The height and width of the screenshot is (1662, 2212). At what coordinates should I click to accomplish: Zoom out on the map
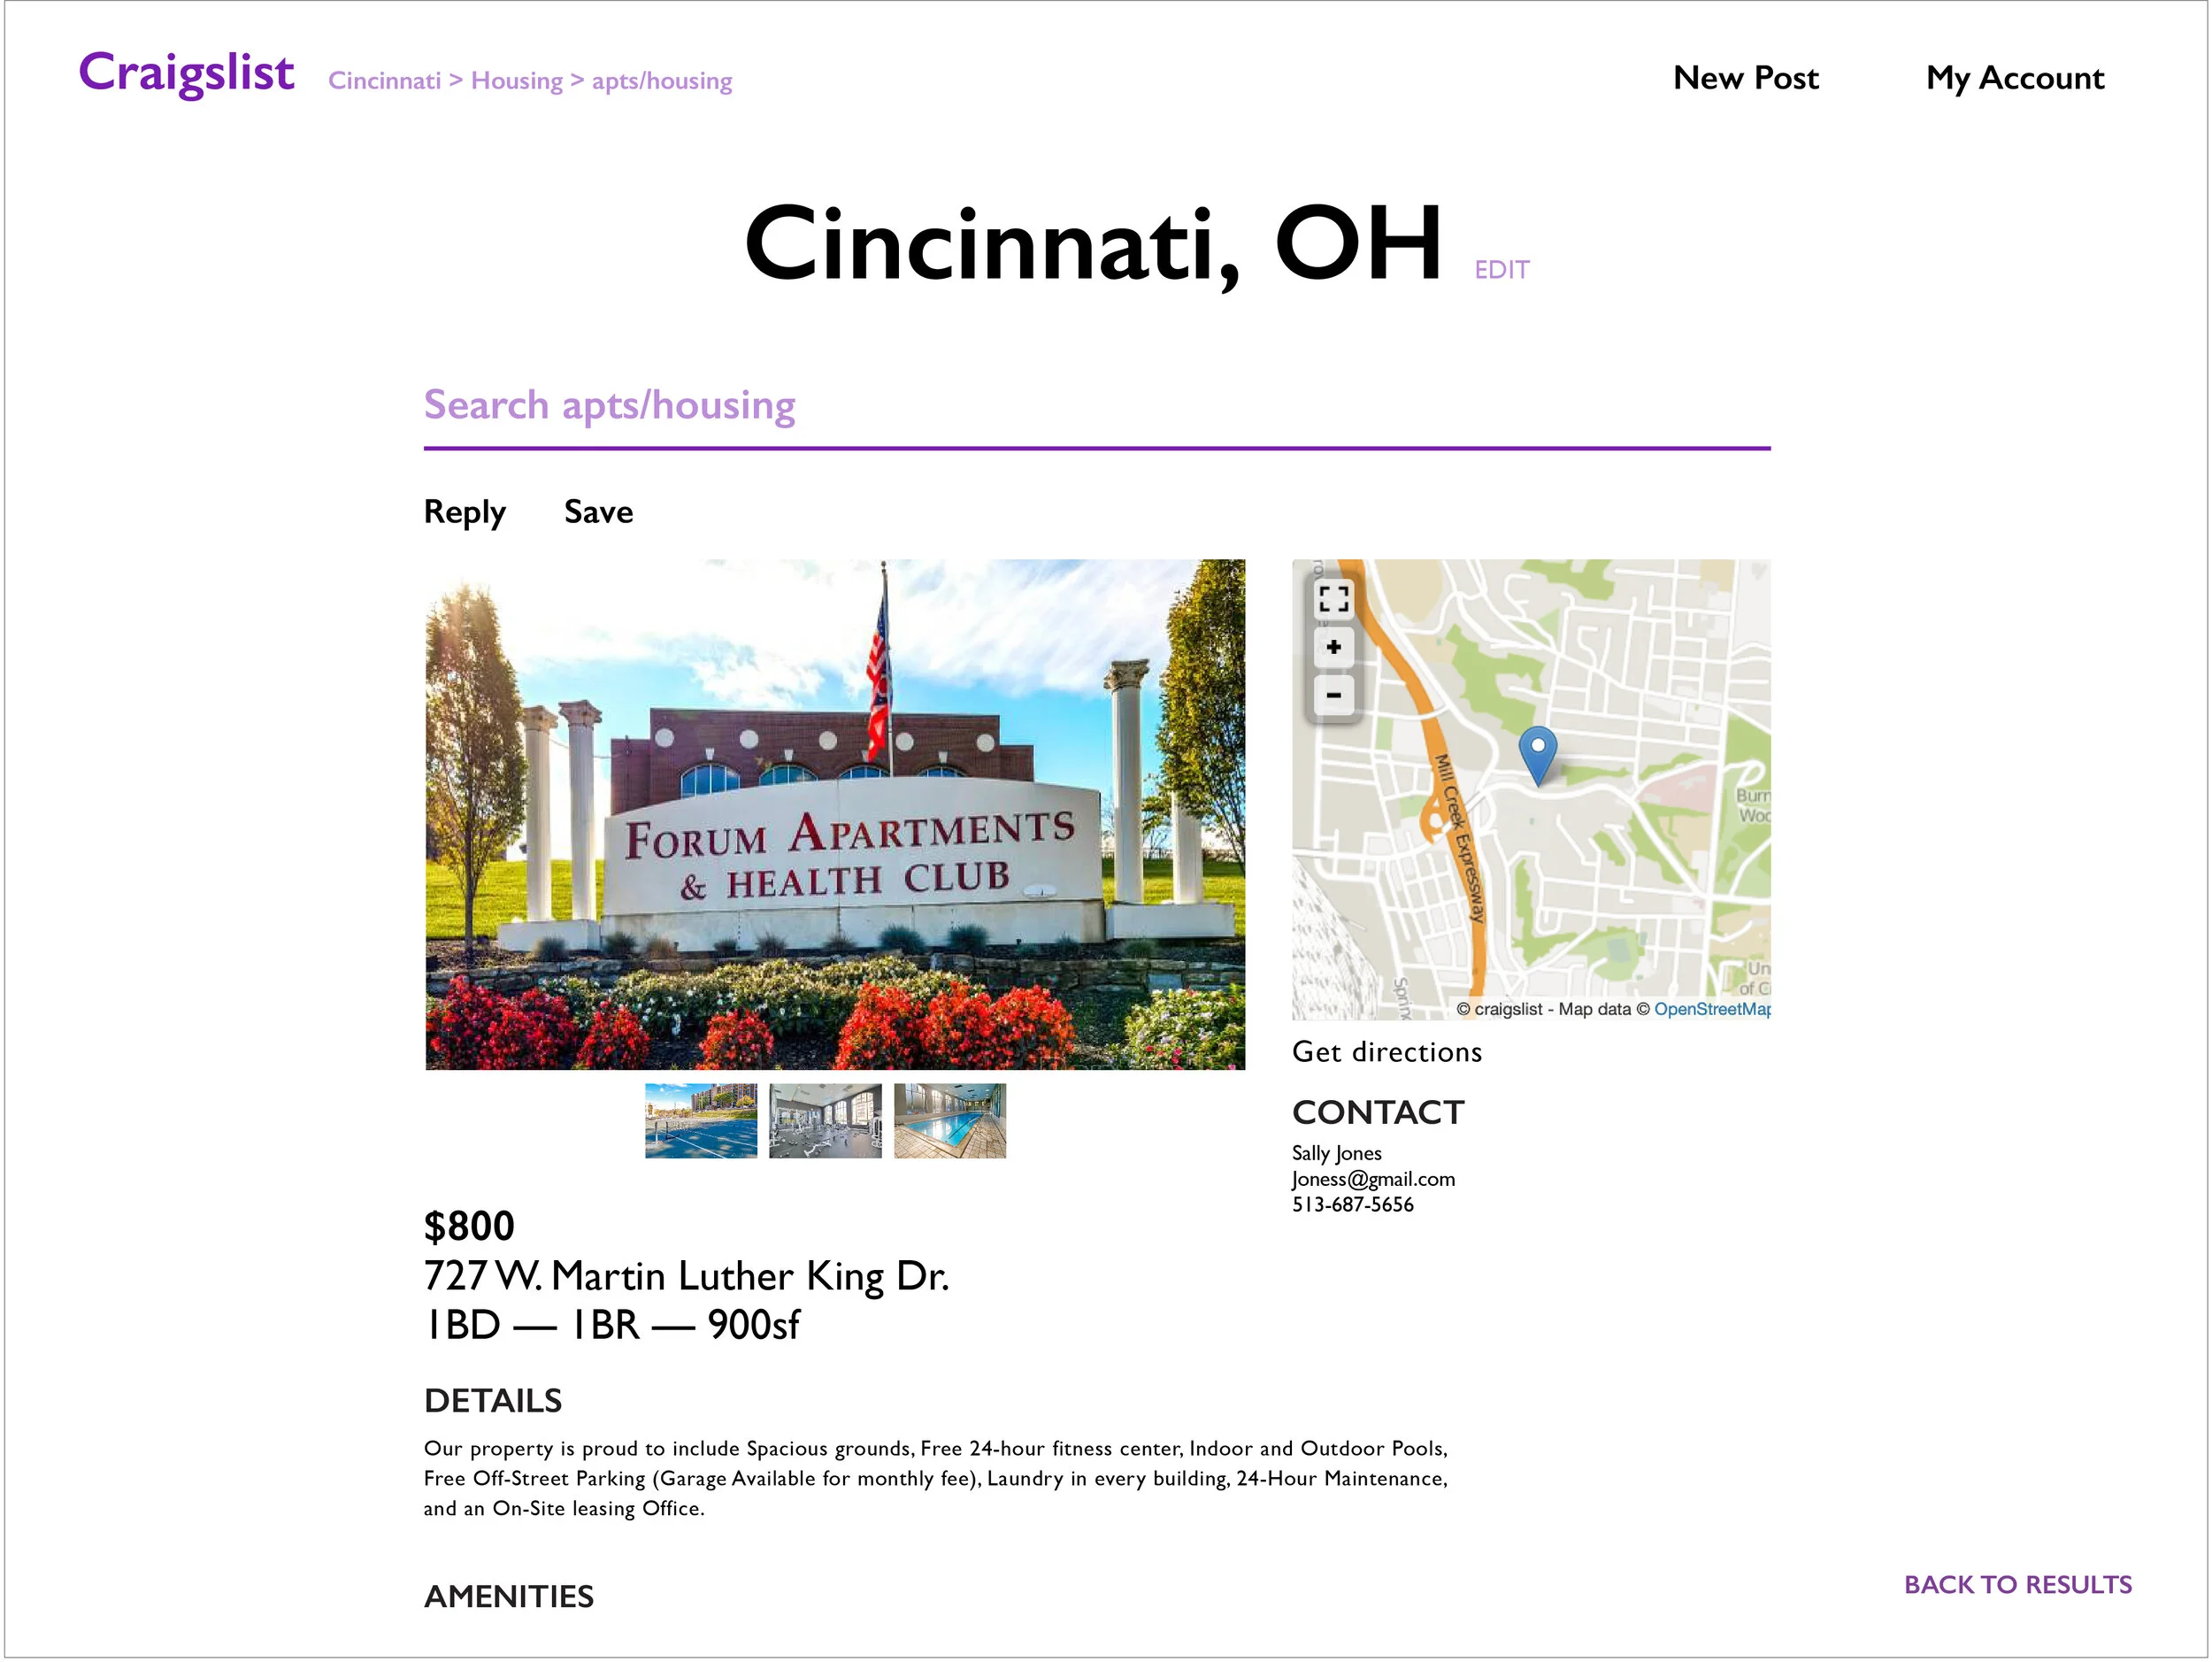pyautogui.click(x=1333, y=695)
